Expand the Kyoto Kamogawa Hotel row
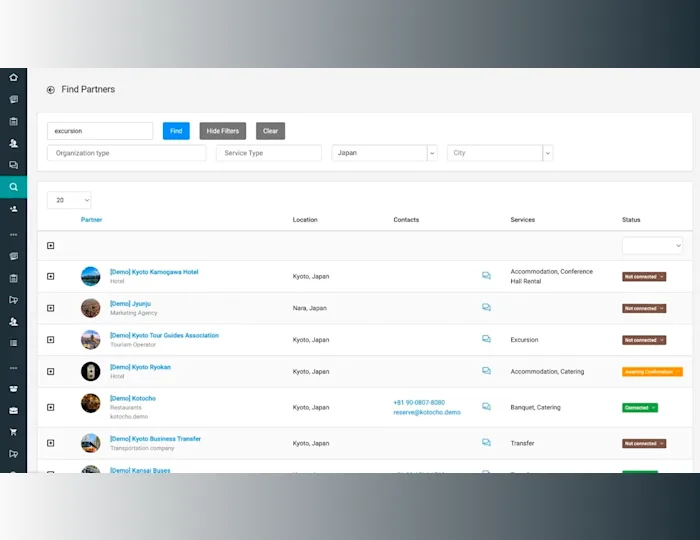The image size is (700, 540). point(50,276)
